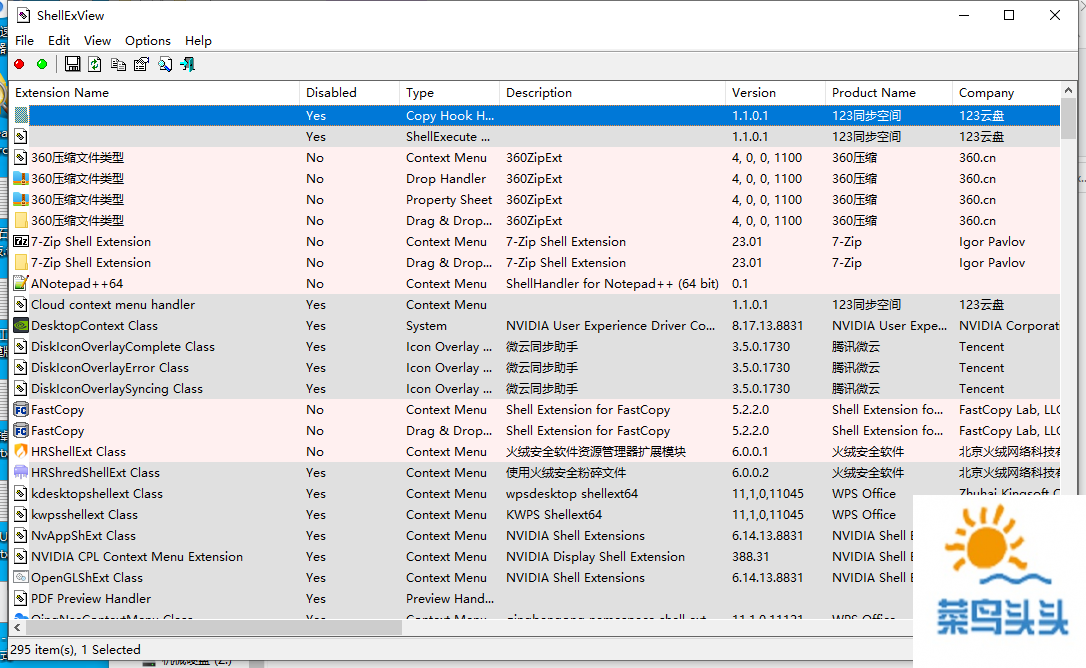
Task: Sort by the Type column header
Action: (449, 93)
